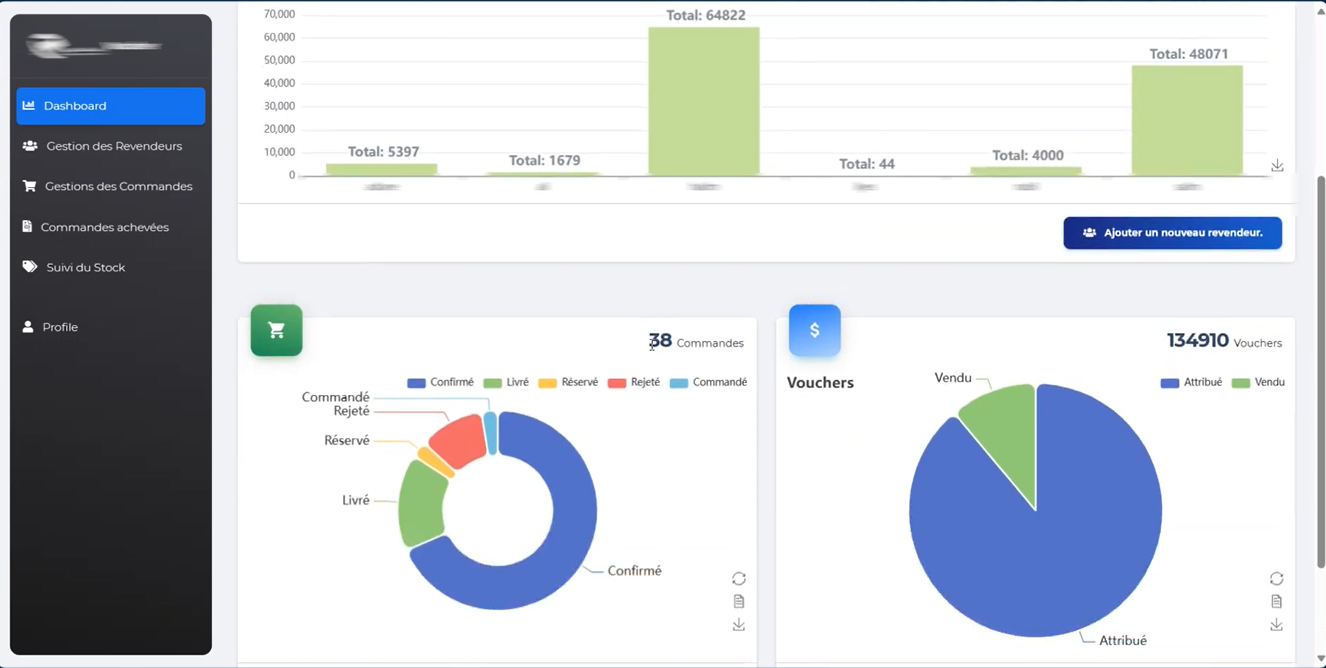This screenshot has width=1326, height=668.
Task: Refresh the Commandes donut chart
Action: pyautogui.click(x=738, y=578)
